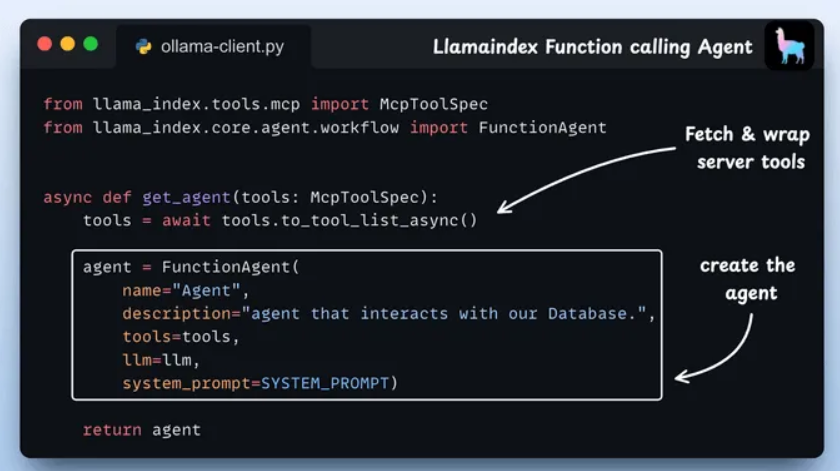Click the curved arrow pointing to FunctionAgent box
840x471 pixels.
click(x=714, y=348)
